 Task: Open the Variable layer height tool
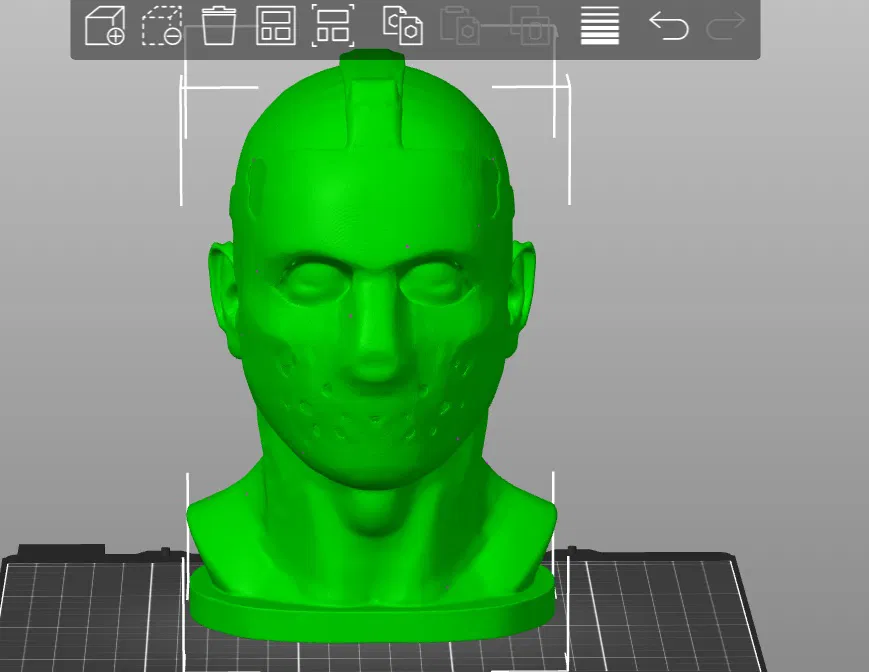coord(600,25)
